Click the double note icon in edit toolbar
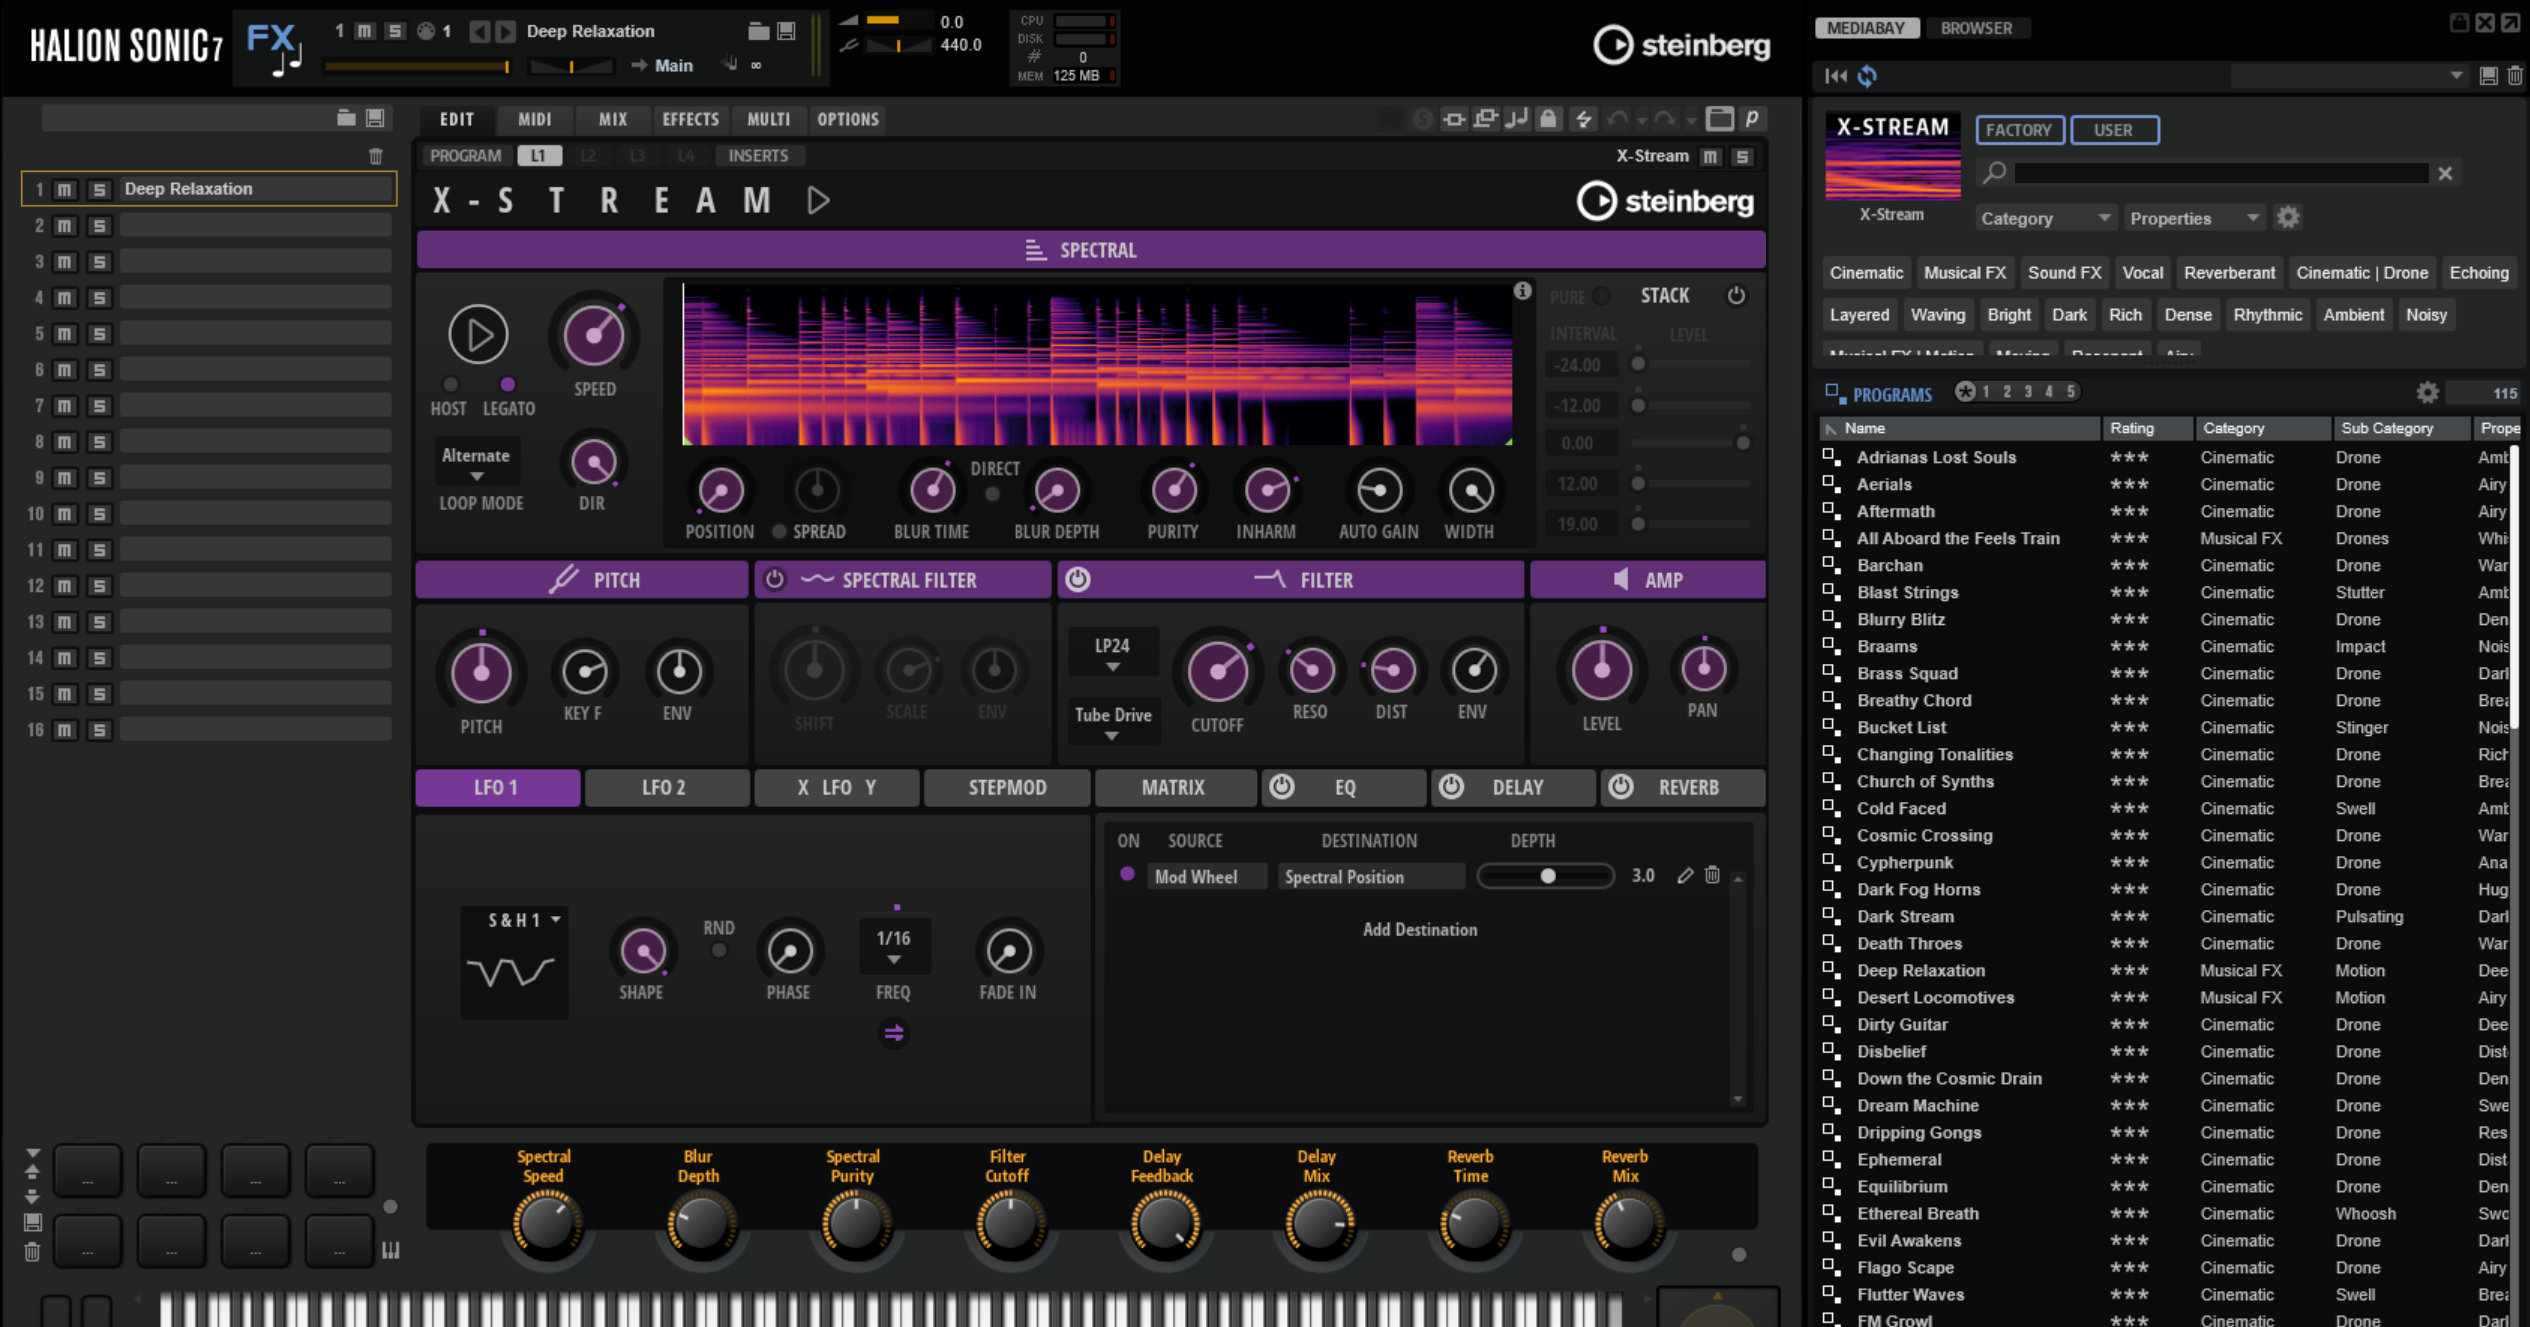 pyautogui.click(x=1517, y=119)
